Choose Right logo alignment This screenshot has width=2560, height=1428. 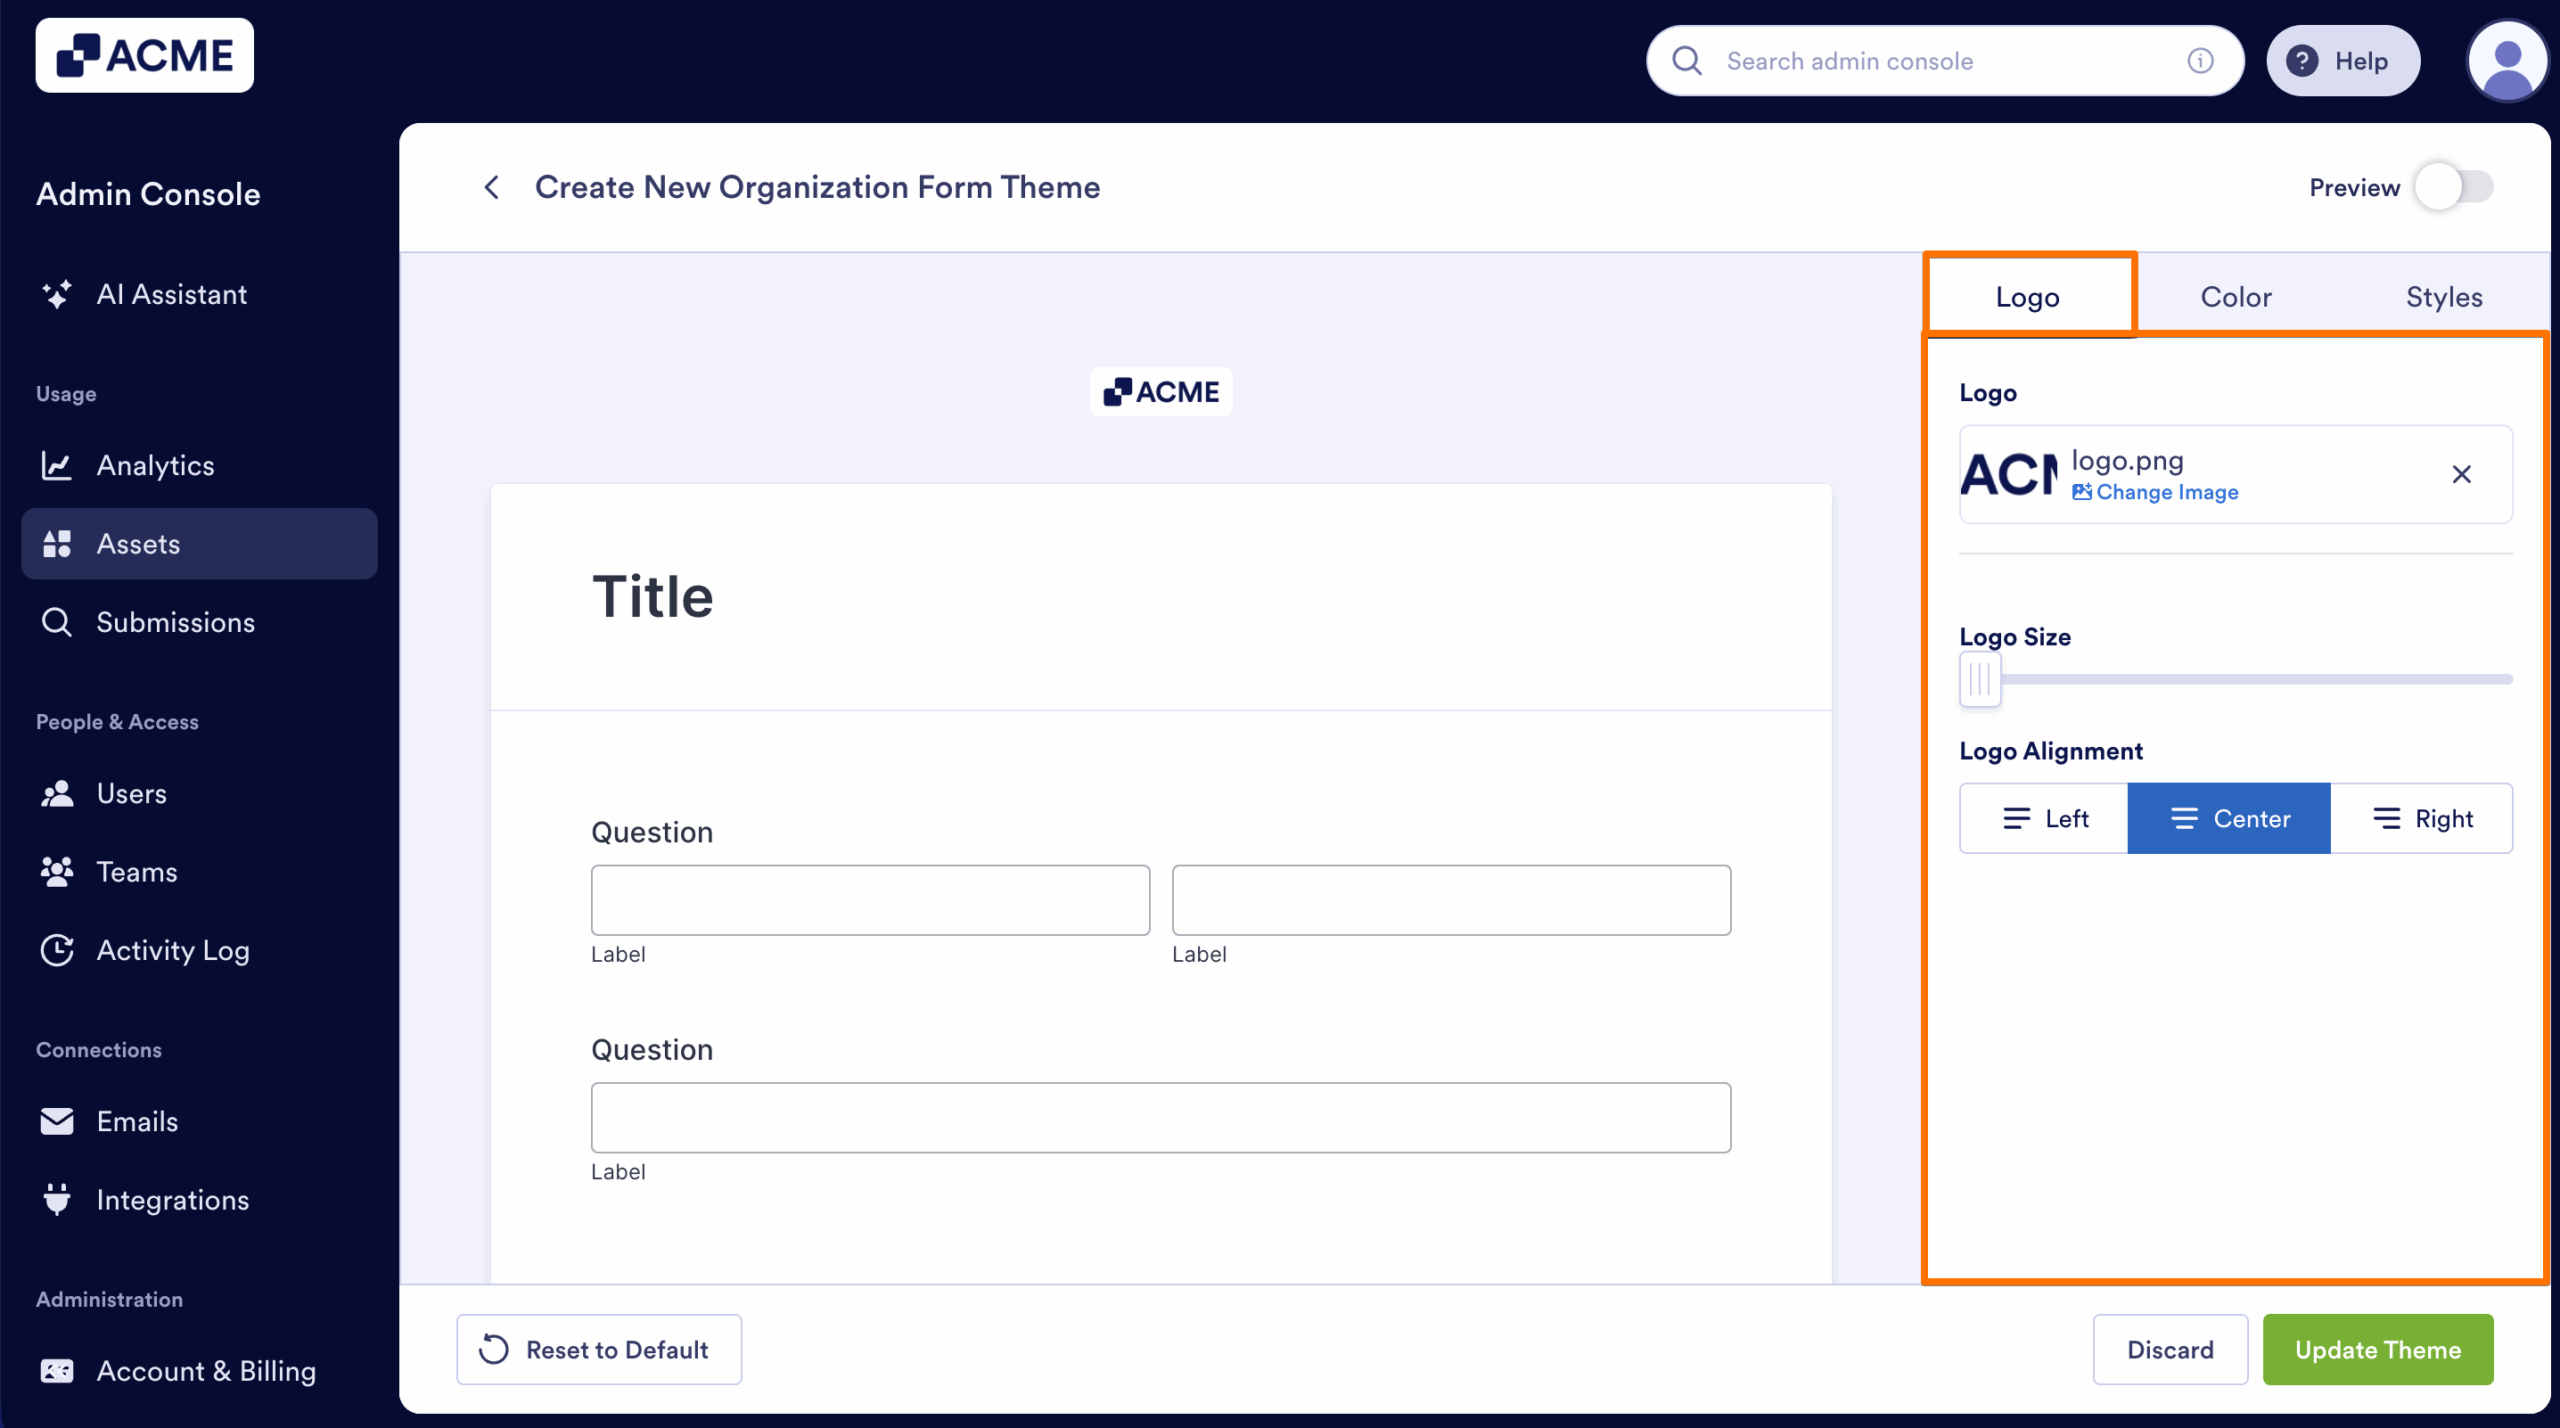(x=2422, y=818)
